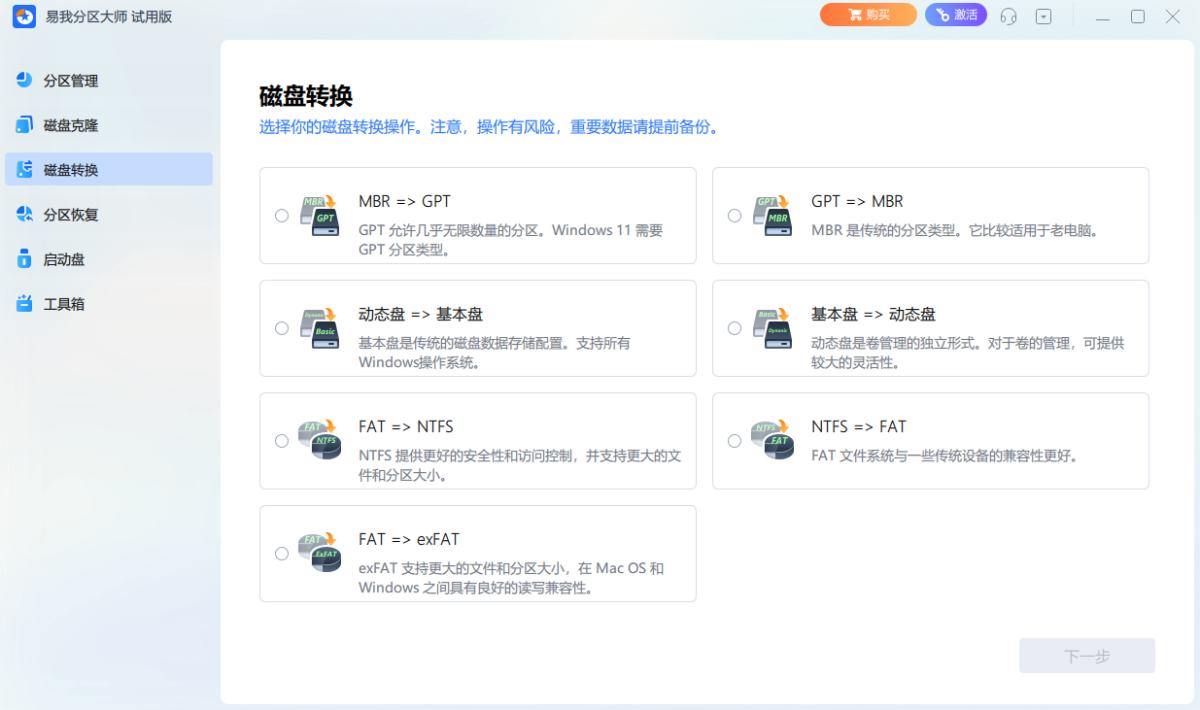Screen dimensions: 1200x710
Task: Click the GPT to MBR disk icon
Action: click(774, 215)
